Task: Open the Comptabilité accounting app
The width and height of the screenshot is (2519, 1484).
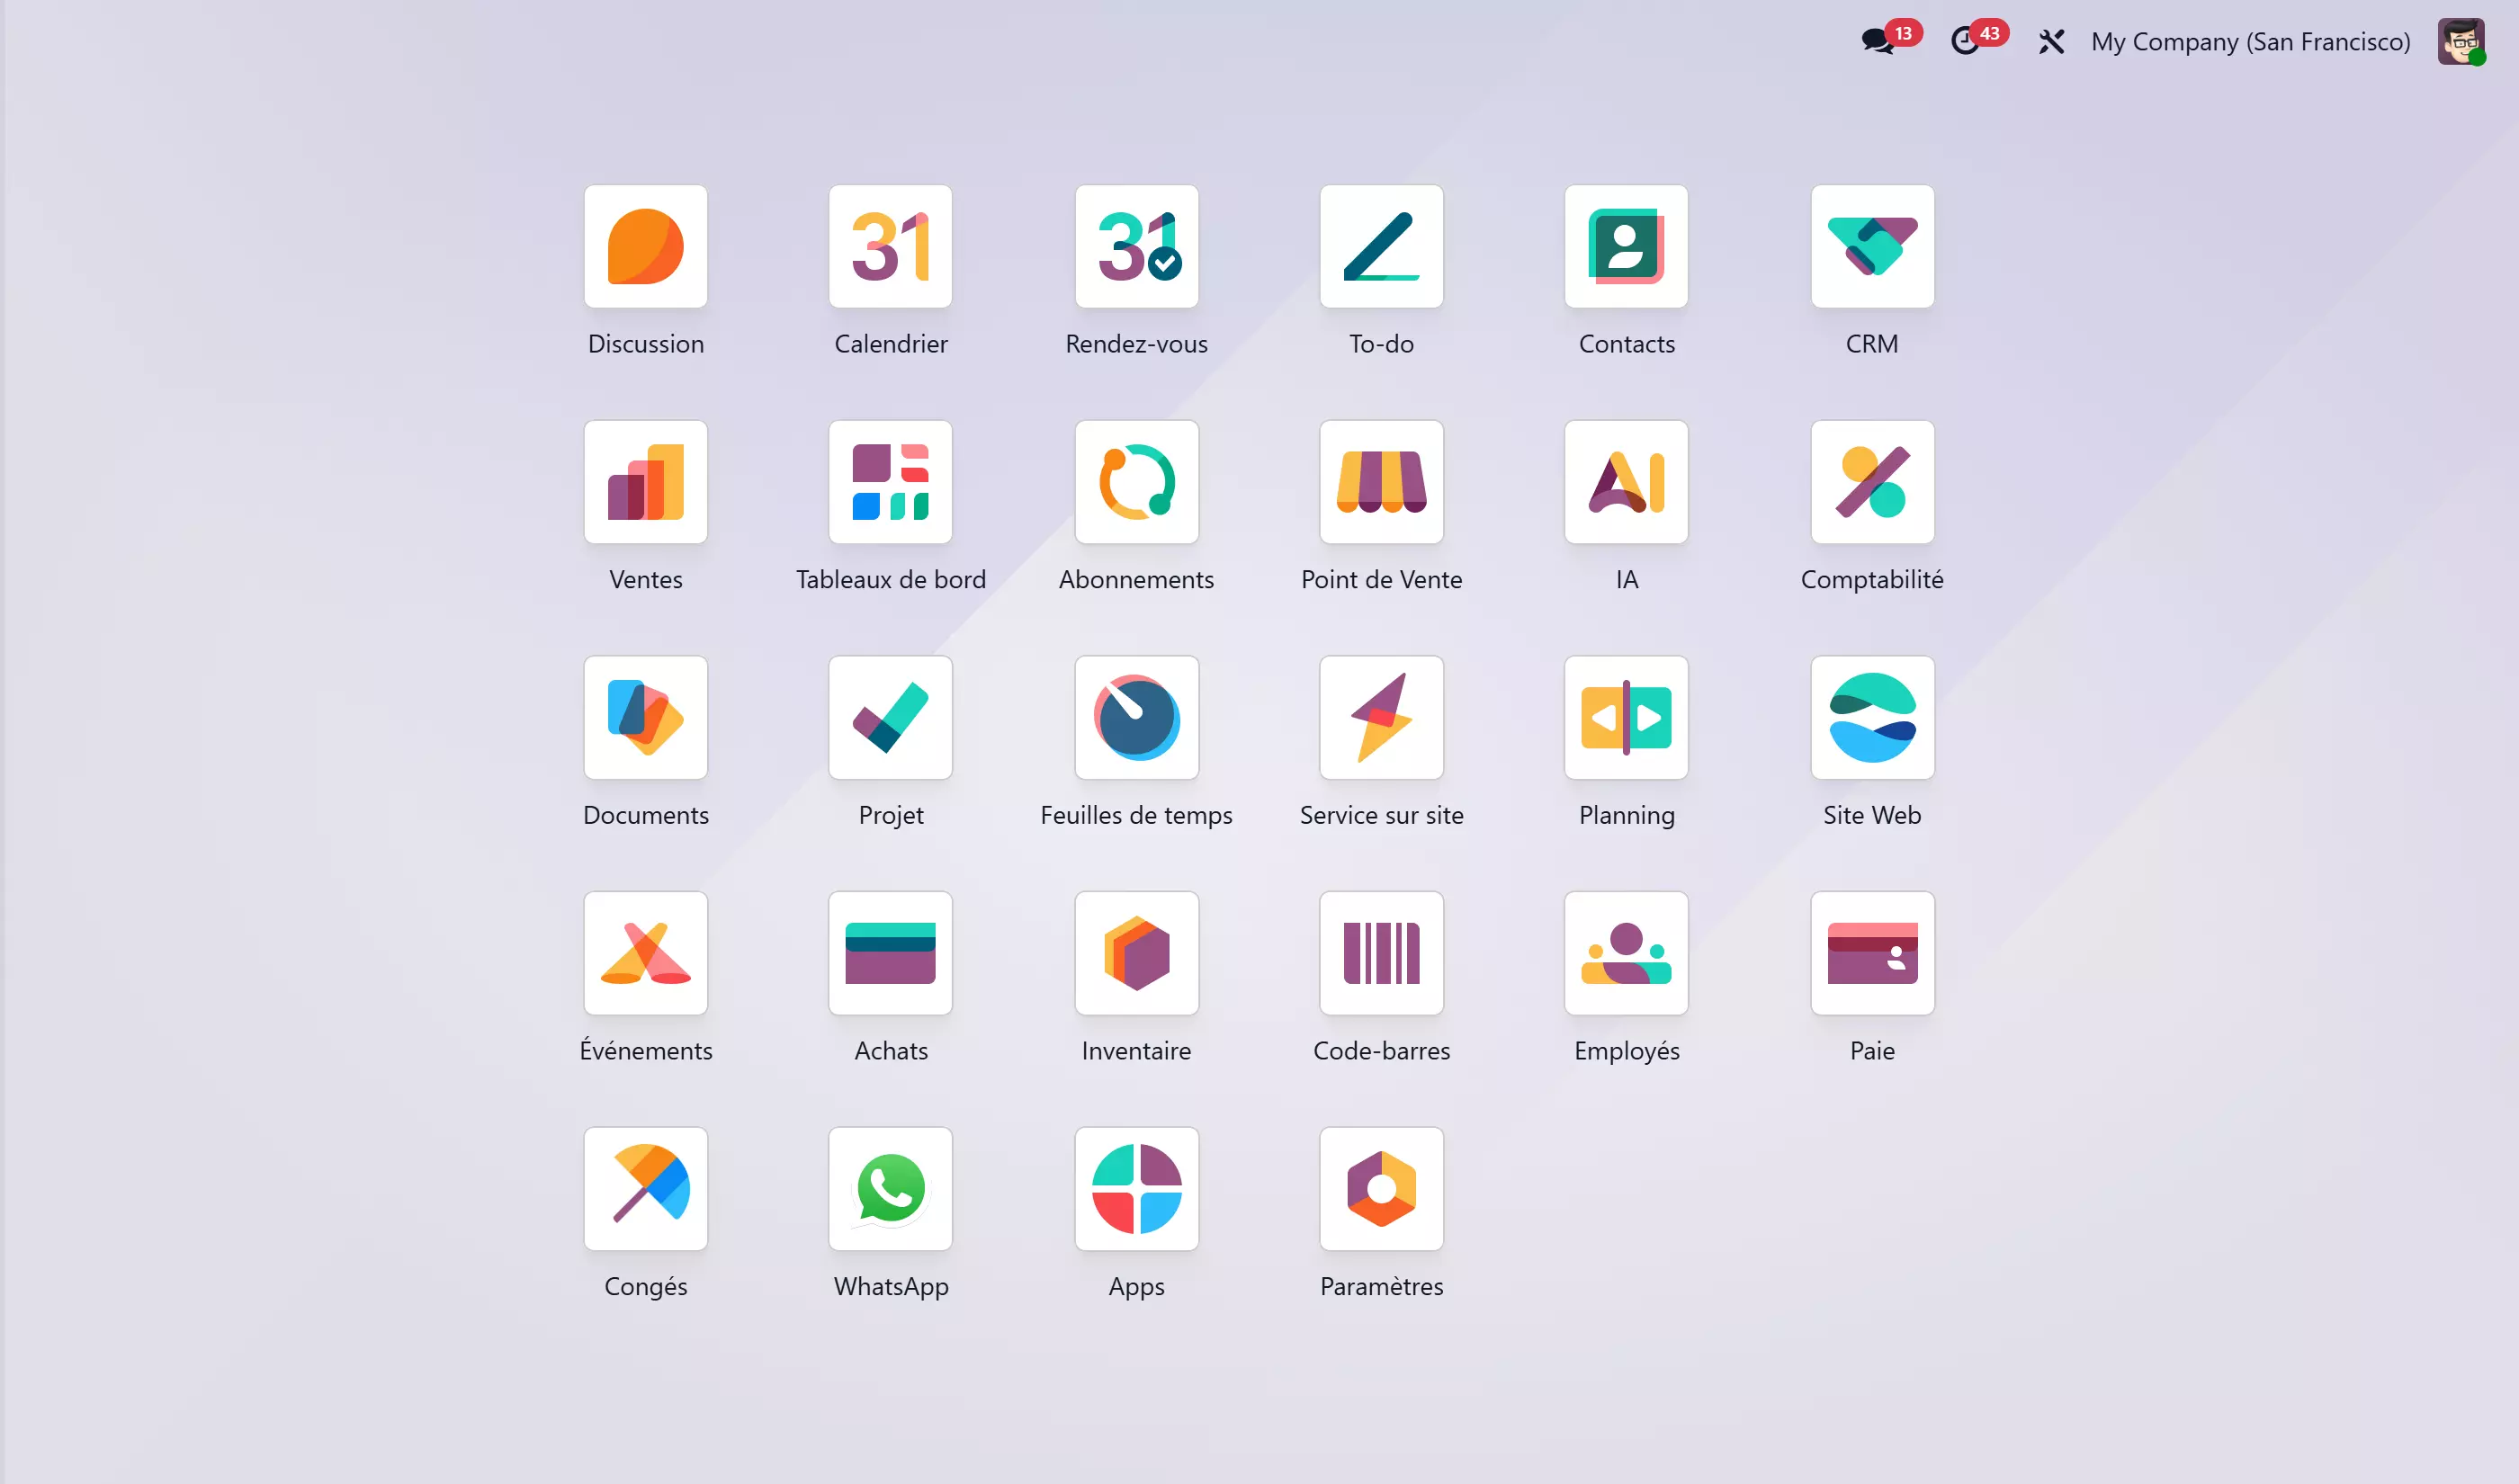Action: pos(1871,482)
